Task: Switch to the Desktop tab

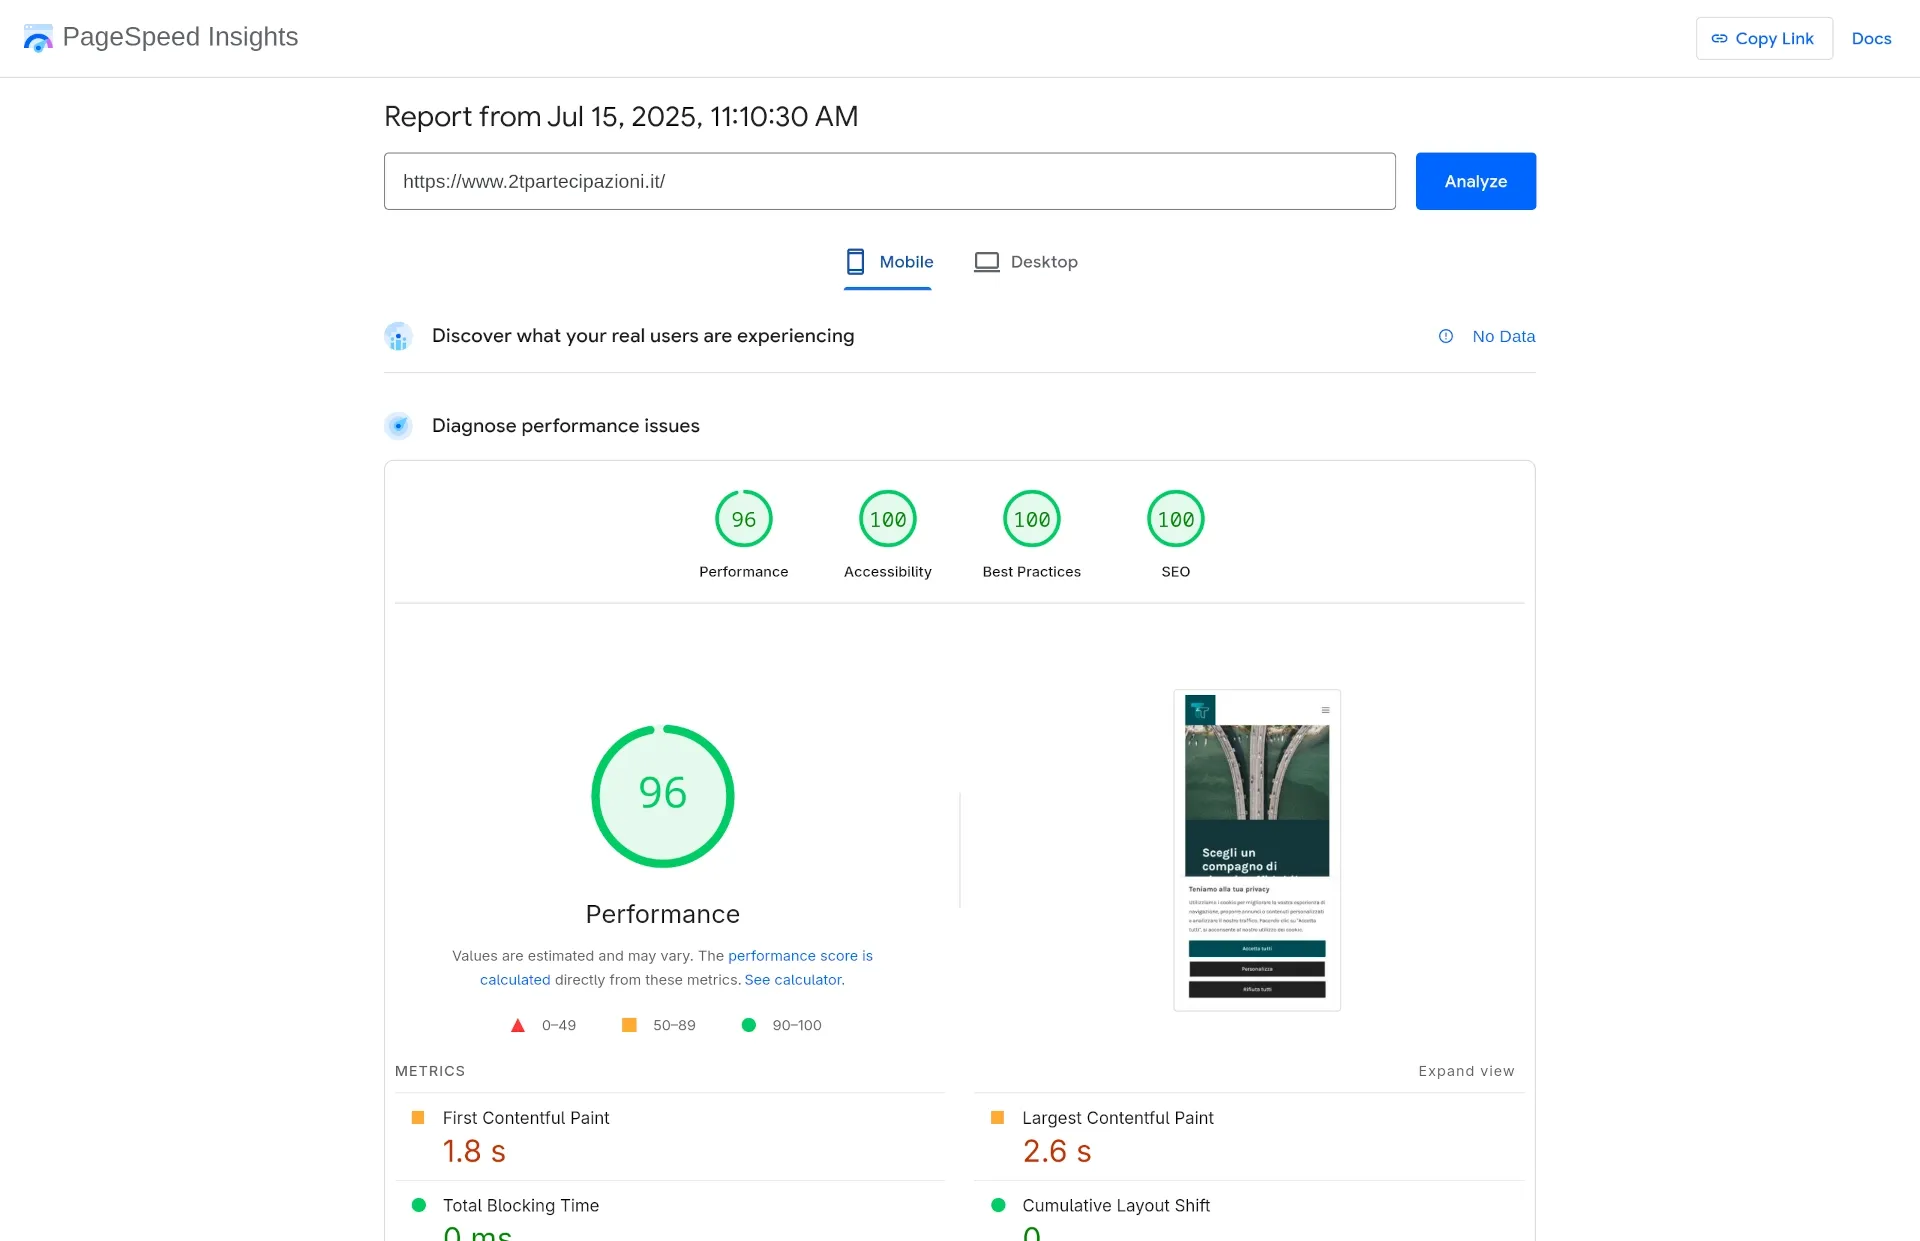Action: [1026, 262]
